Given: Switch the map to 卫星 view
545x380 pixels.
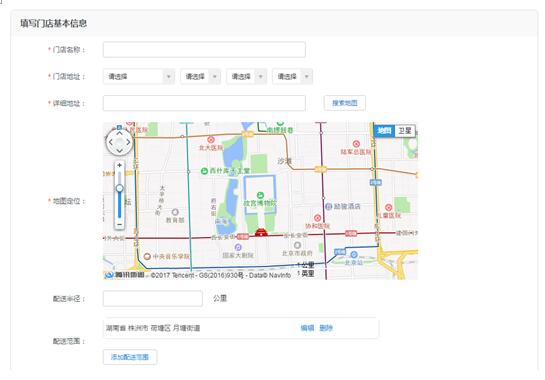Looking at the screenshot, I should click(405, 131).
